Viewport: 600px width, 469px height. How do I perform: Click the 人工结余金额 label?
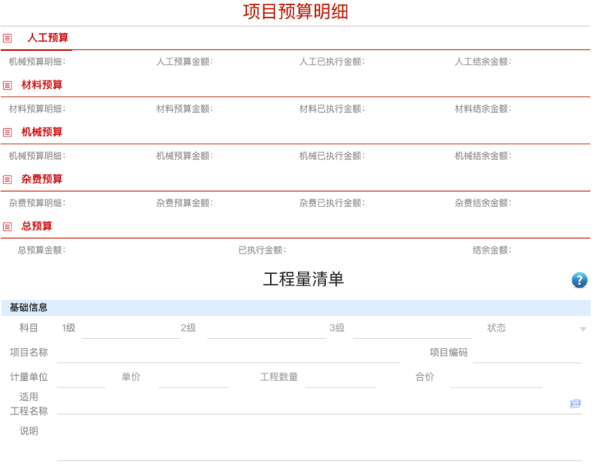click(483, 62)
